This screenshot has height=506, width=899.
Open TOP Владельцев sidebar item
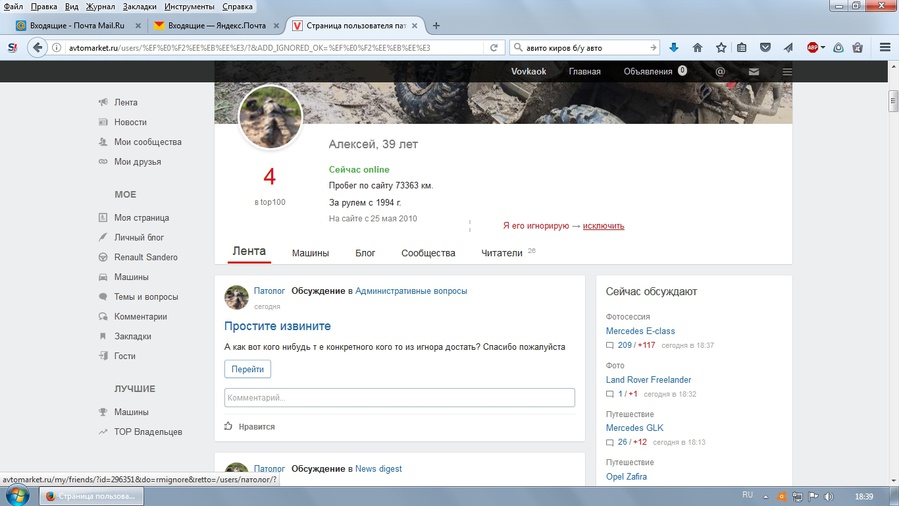point(148,432)
